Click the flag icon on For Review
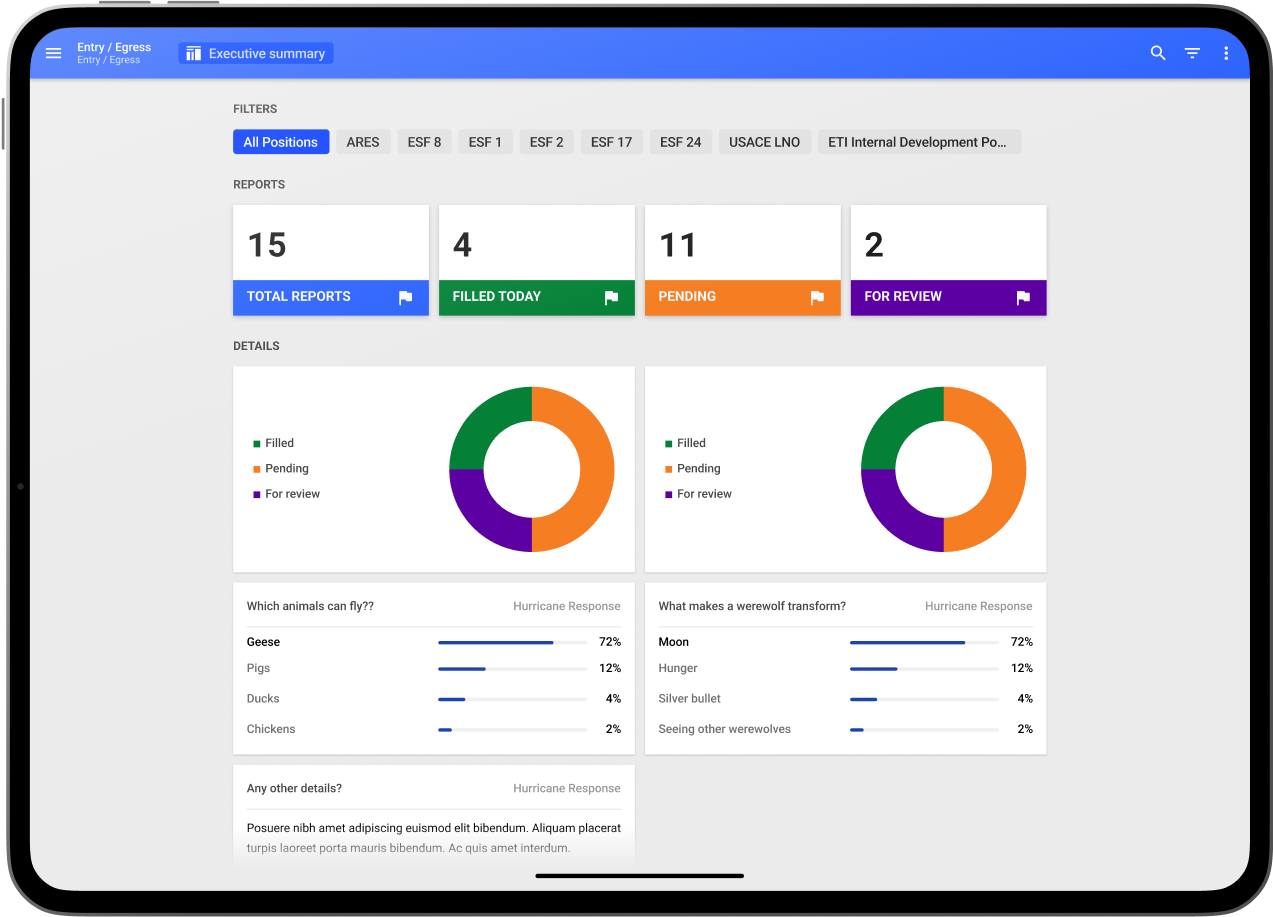 (1023, 297)
